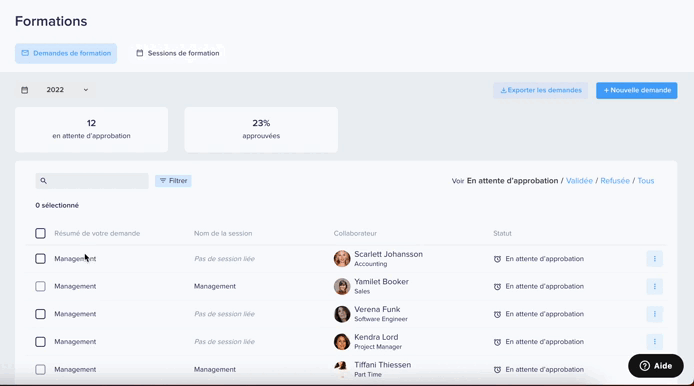The height and width of the screenshot is (386, 694).
Task: Select the 12 en attente d'approbation card
Action: [92, 129]
